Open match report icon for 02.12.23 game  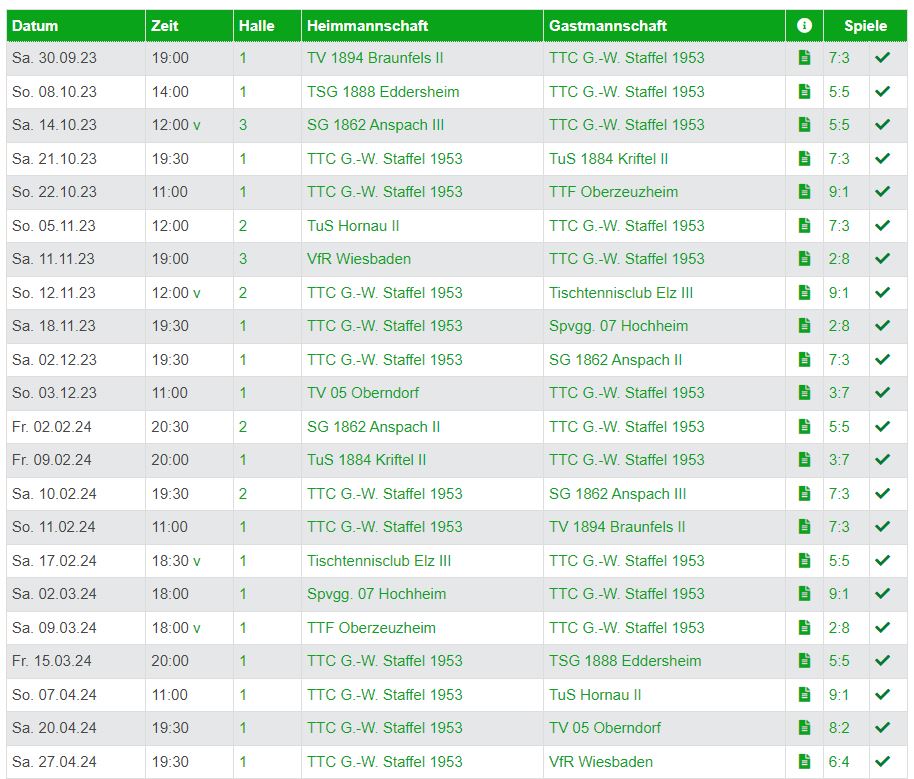[x=804, y=360]
